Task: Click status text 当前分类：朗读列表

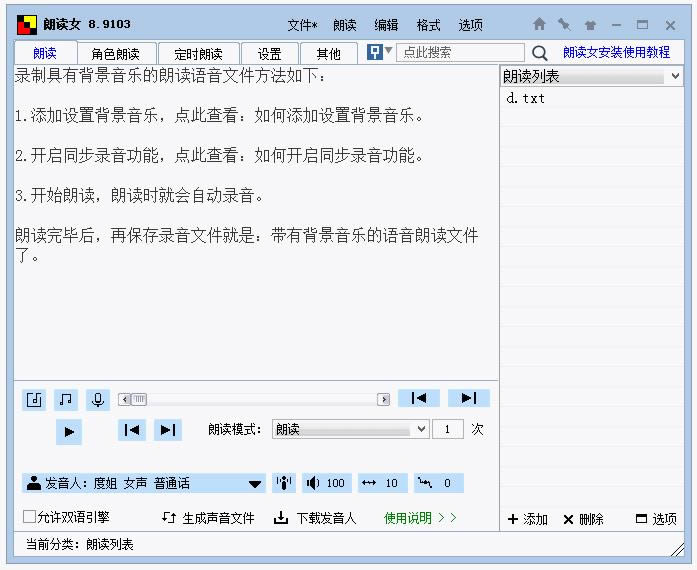Action: pyautogui.click(x=79, y=544)
